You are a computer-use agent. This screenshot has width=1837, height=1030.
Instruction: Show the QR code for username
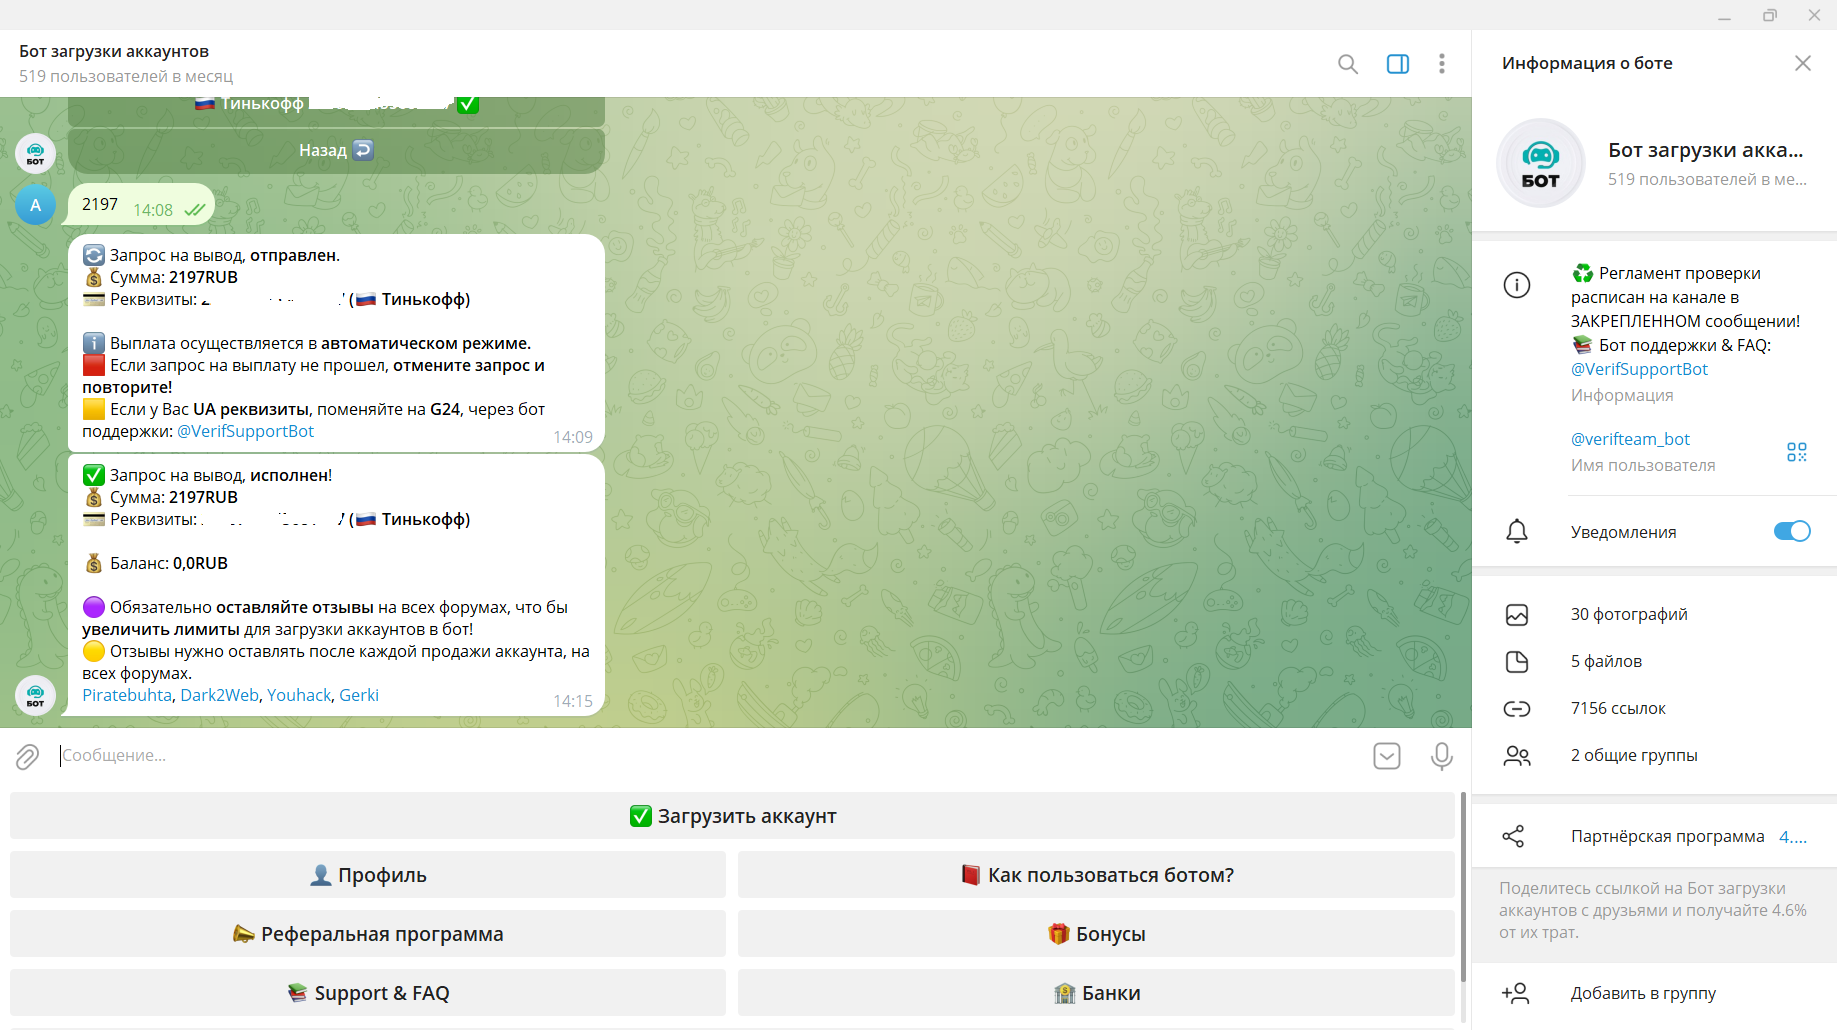[1796, 452]
